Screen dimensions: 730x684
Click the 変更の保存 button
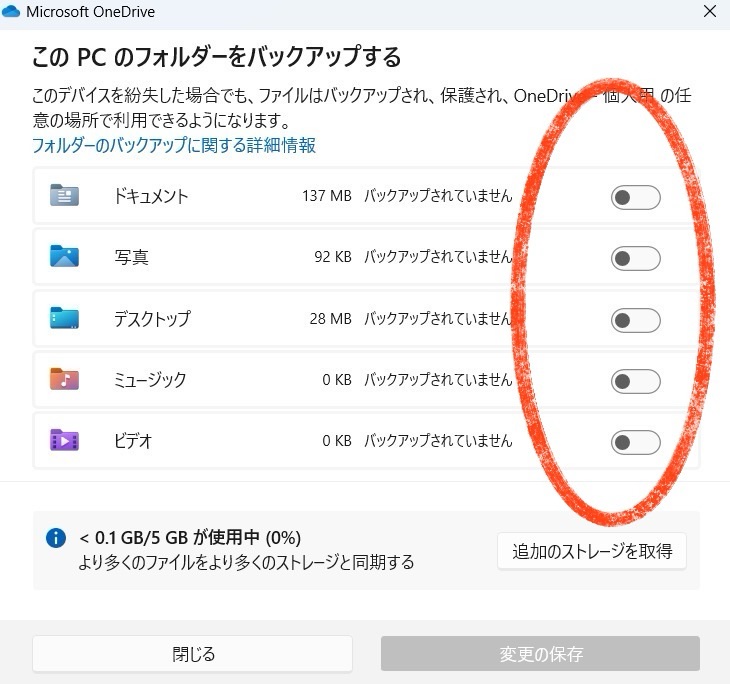point(540,654)
